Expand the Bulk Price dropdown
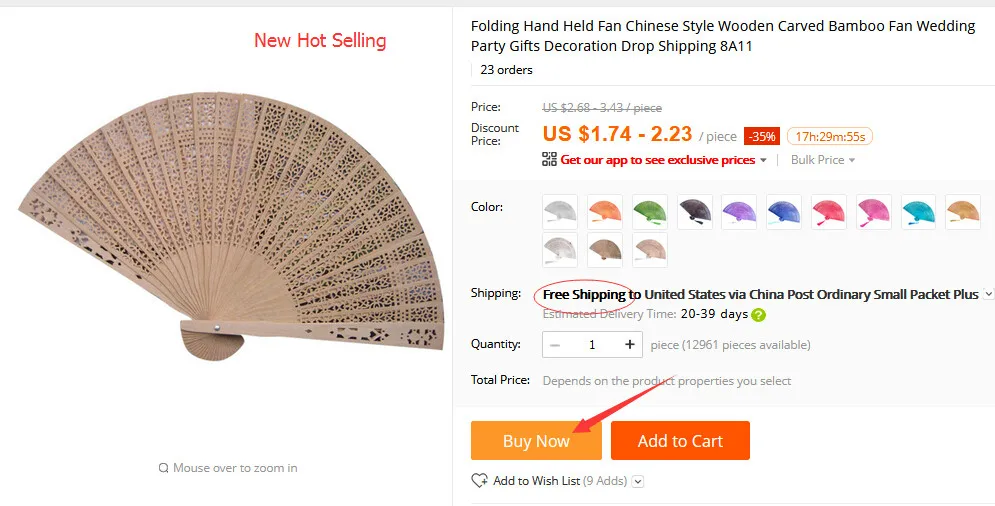Screen dimensions: 995x506 coord(823,160)
